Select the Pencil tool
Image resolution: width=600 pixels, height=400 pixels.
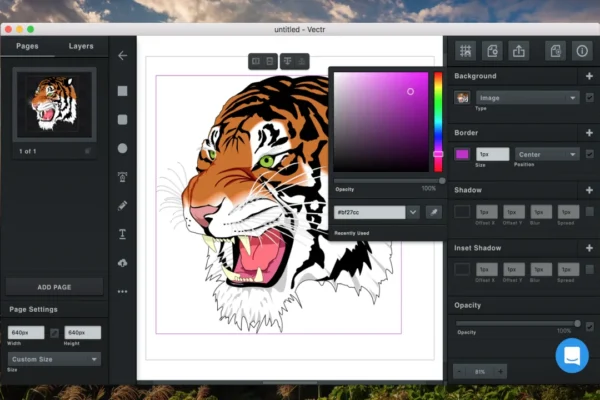[x=122, y=206]
